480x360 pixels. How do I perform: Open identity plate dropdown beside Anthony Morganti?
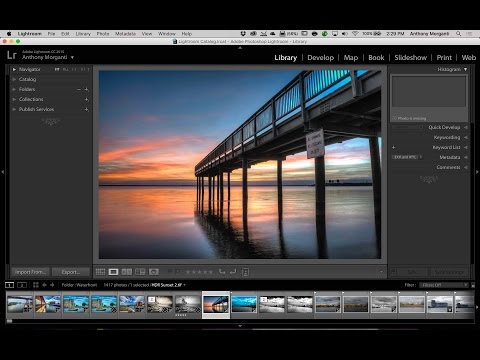pos(72,57)
